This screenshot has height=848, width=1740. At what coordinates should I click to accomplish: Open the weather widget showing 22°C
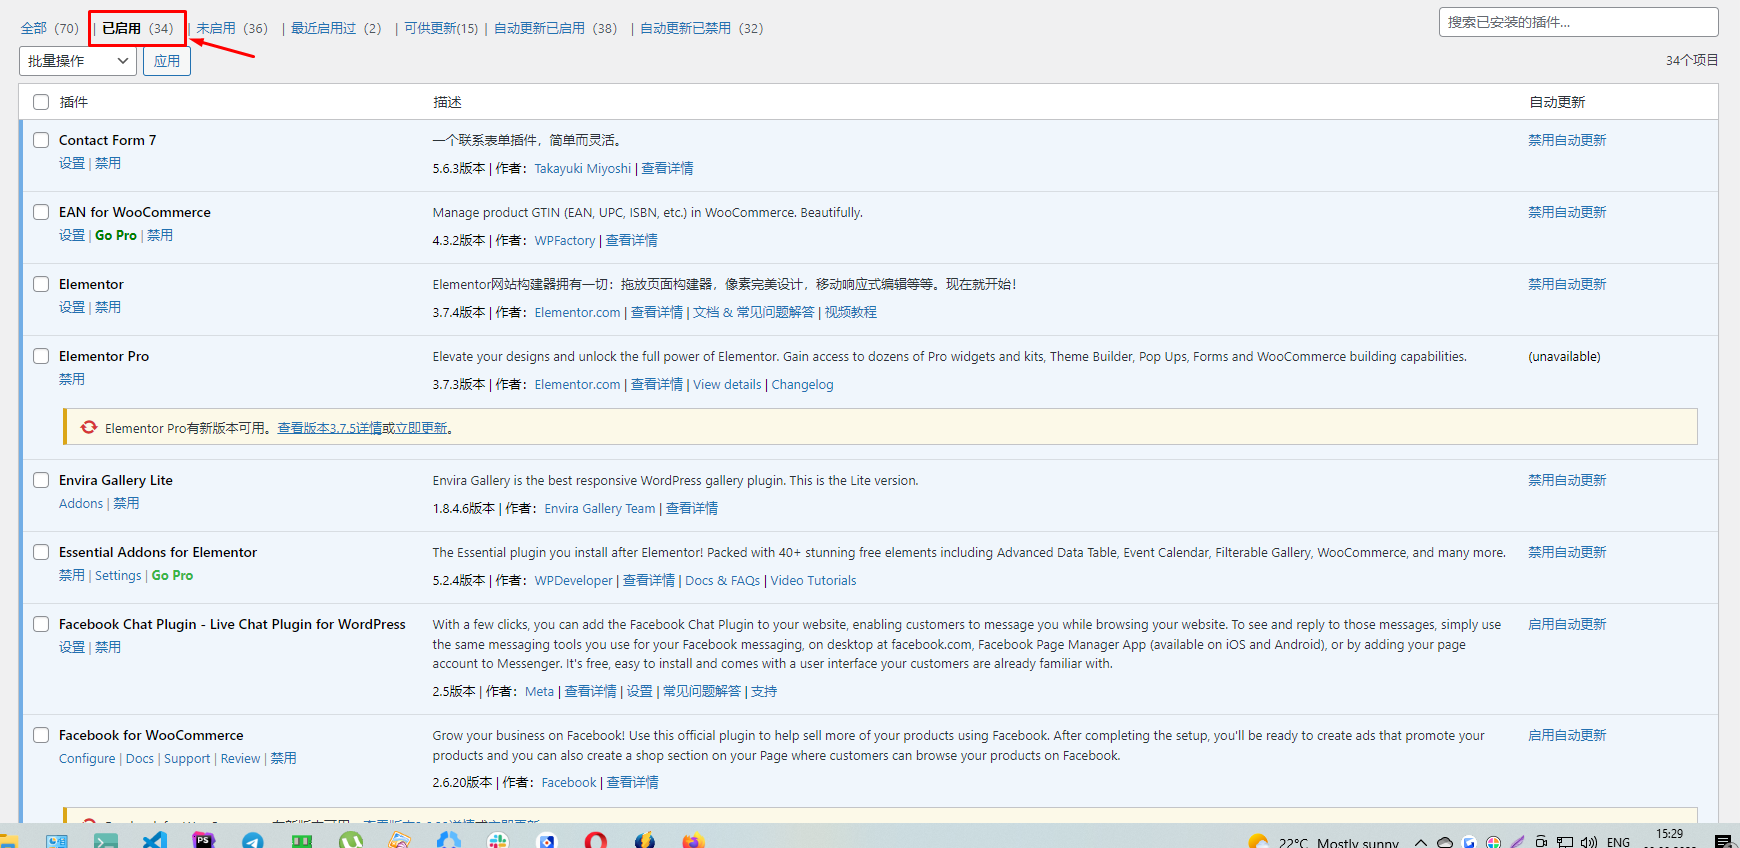point(1324,842)
